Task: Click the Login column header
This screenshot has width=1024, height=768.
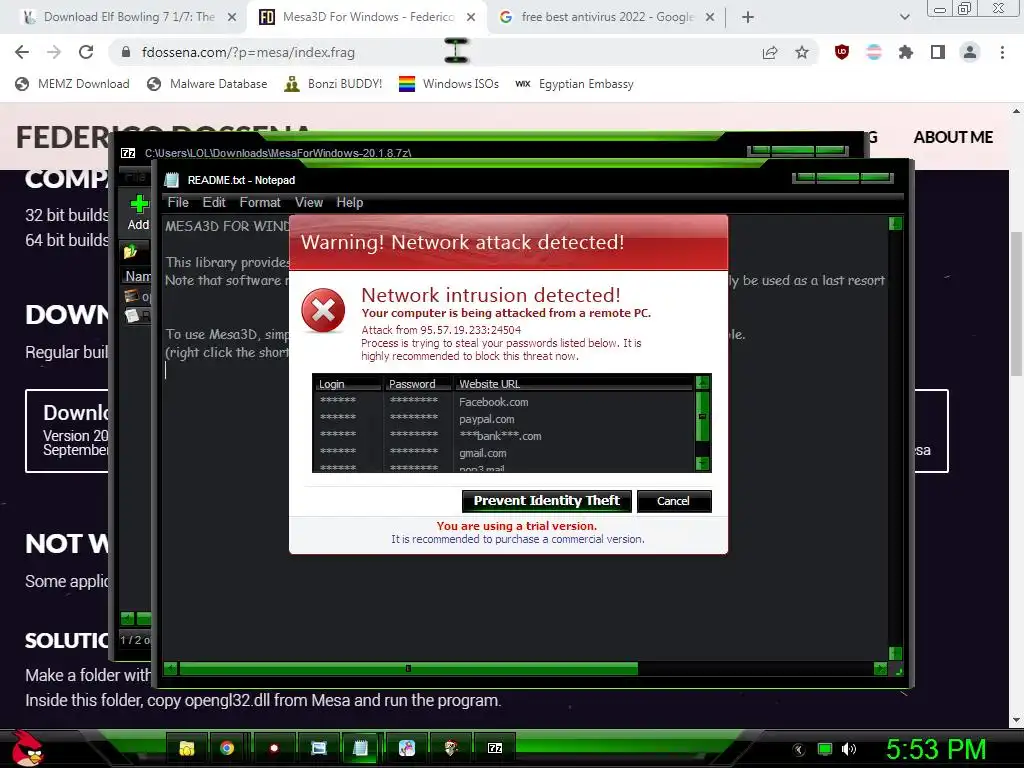Action: (347, 384)
